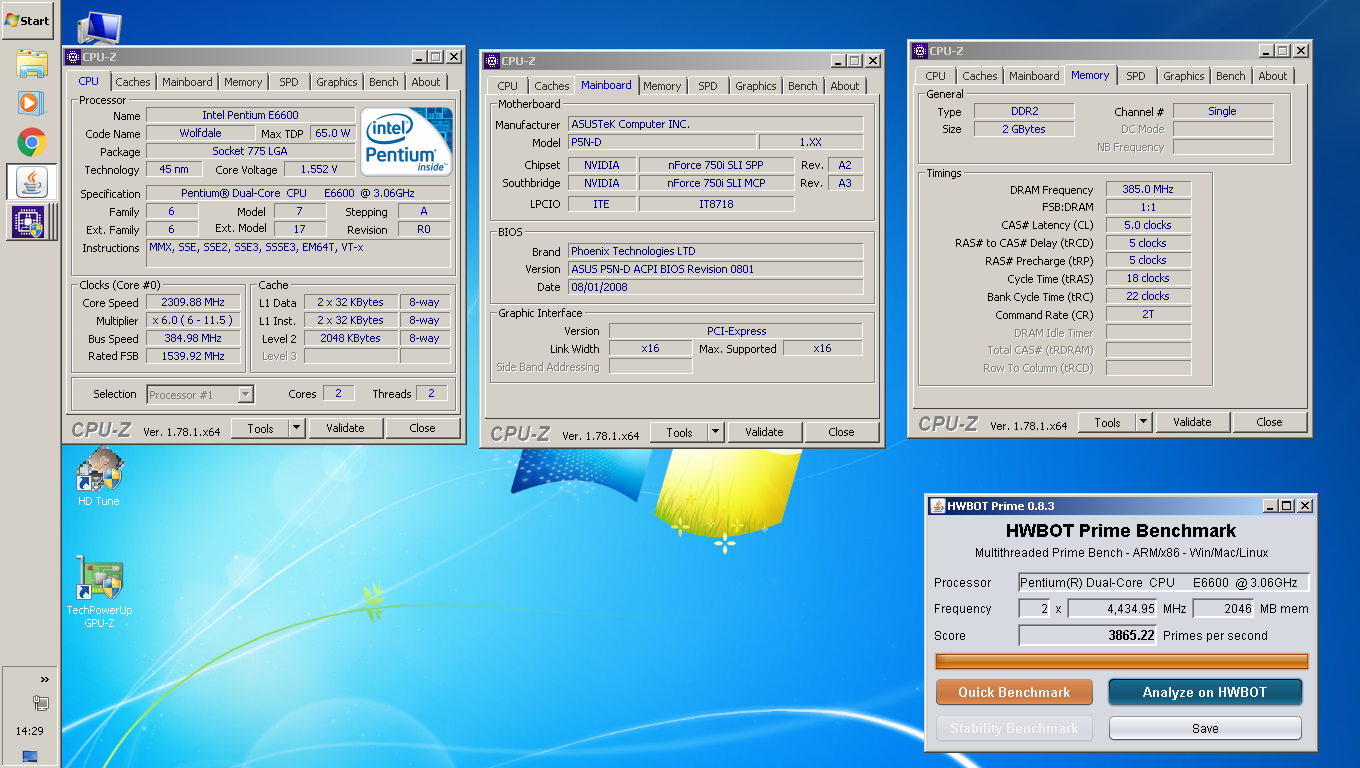Open the HD Tune desktop shortcut
The height and width of the screenshot is (768, 1360).
[x=98, y=477]
